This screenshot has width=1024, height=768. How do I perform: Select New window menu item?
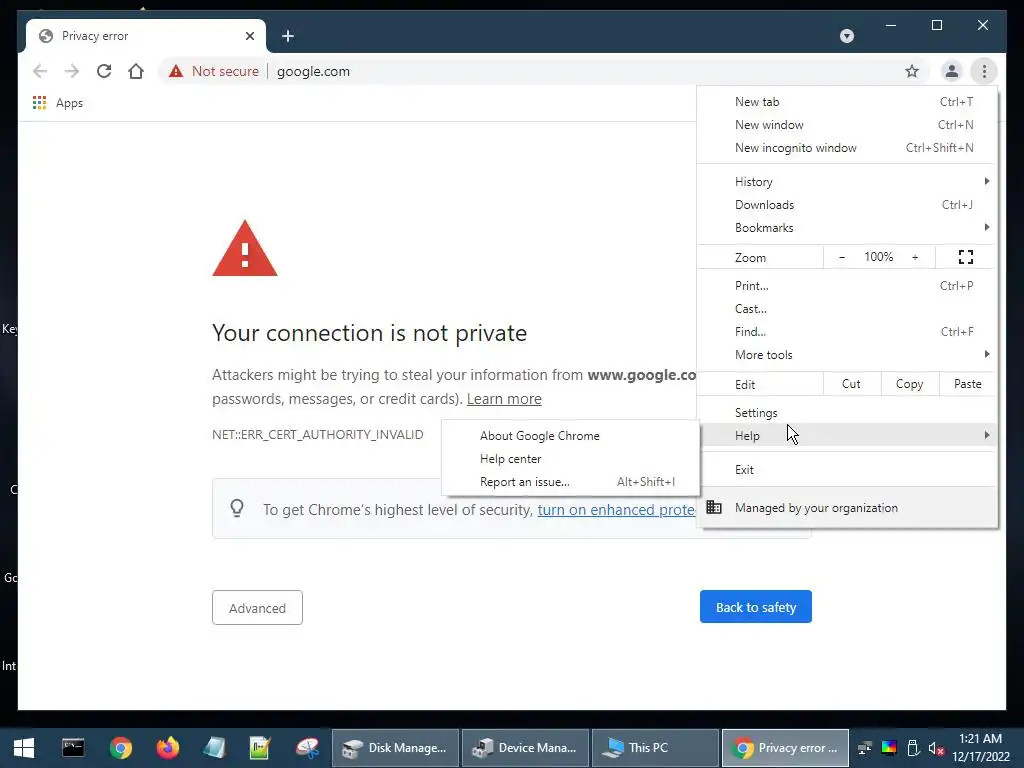847,125
